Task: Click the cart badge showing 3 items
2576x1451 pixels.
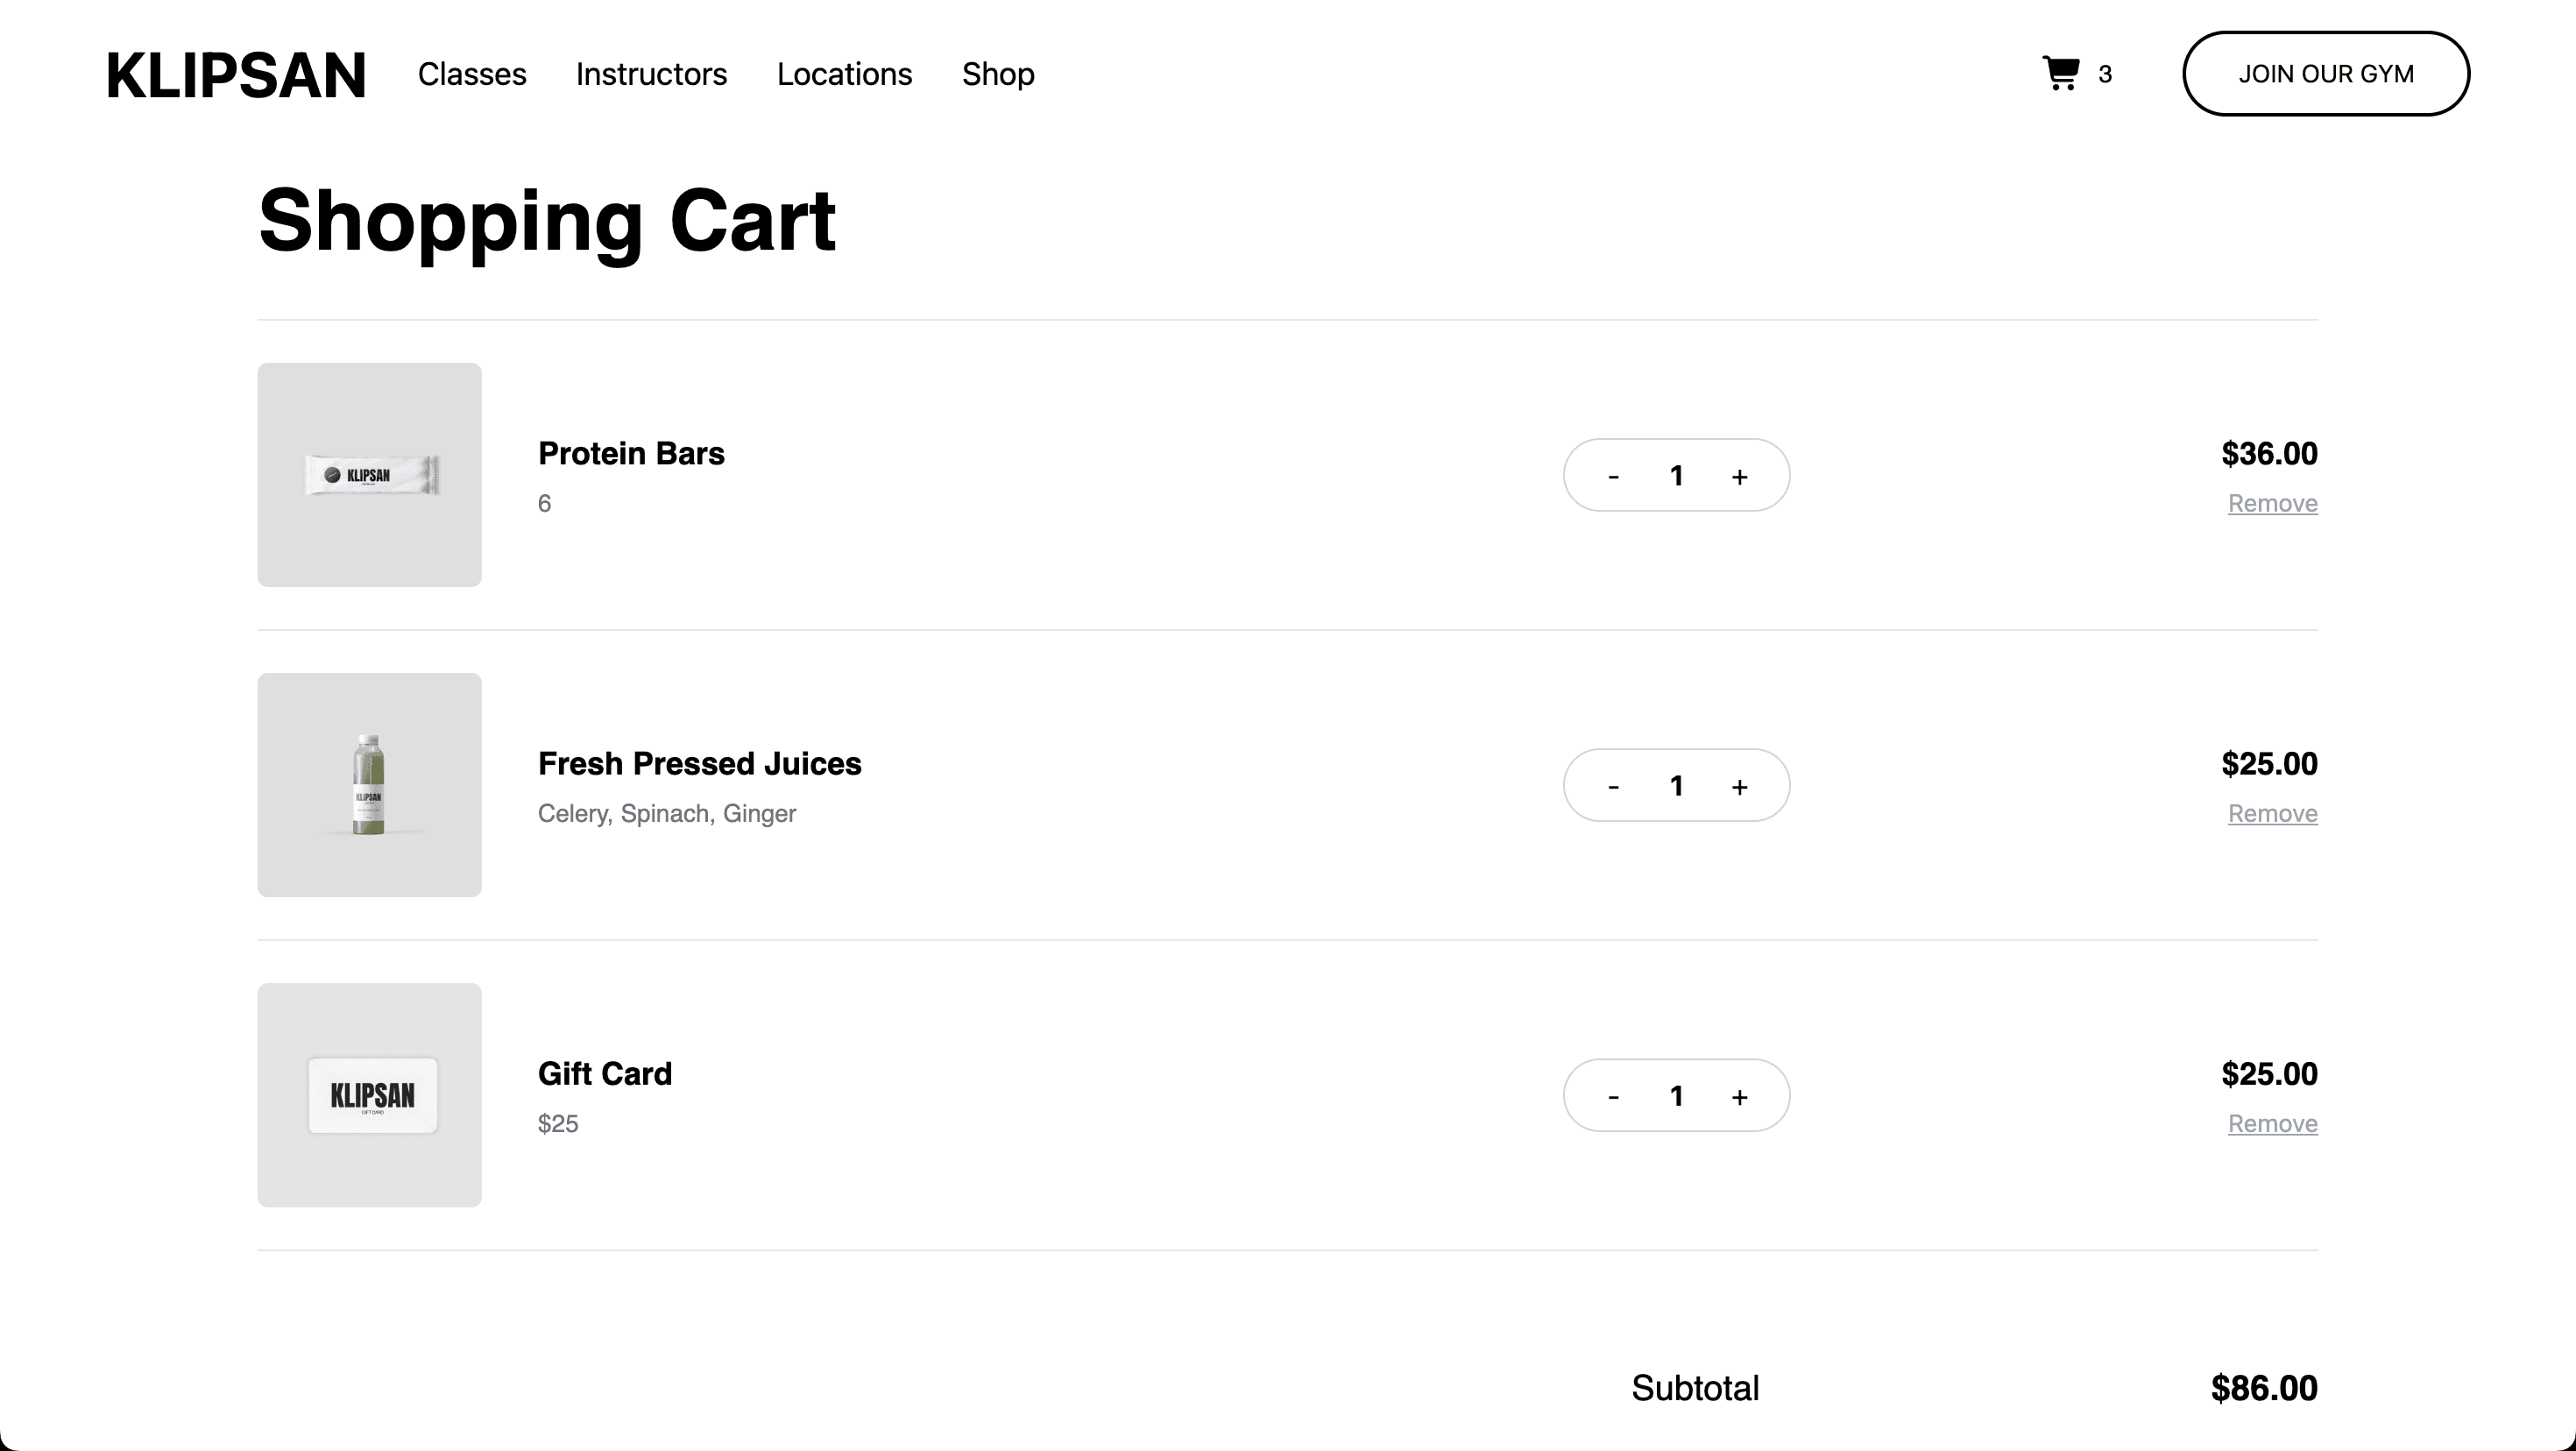Action: 2106,73
